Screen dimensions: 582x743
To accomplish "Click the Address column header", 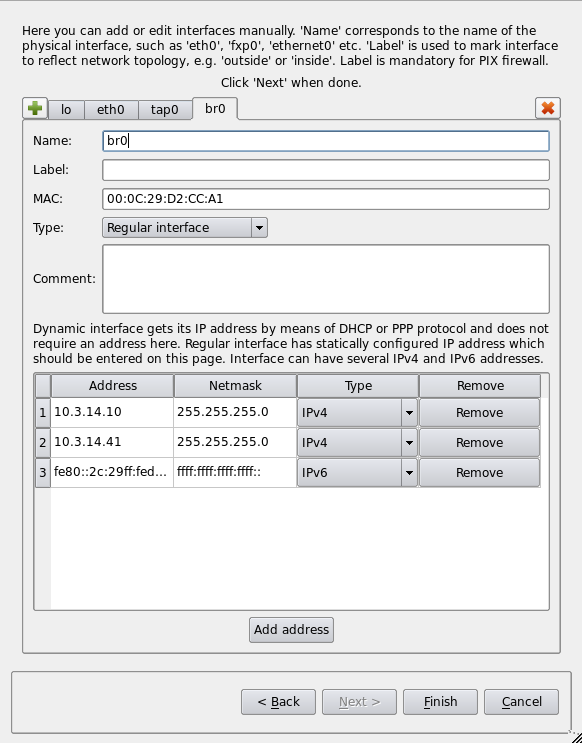I will (x=112, y=386).
